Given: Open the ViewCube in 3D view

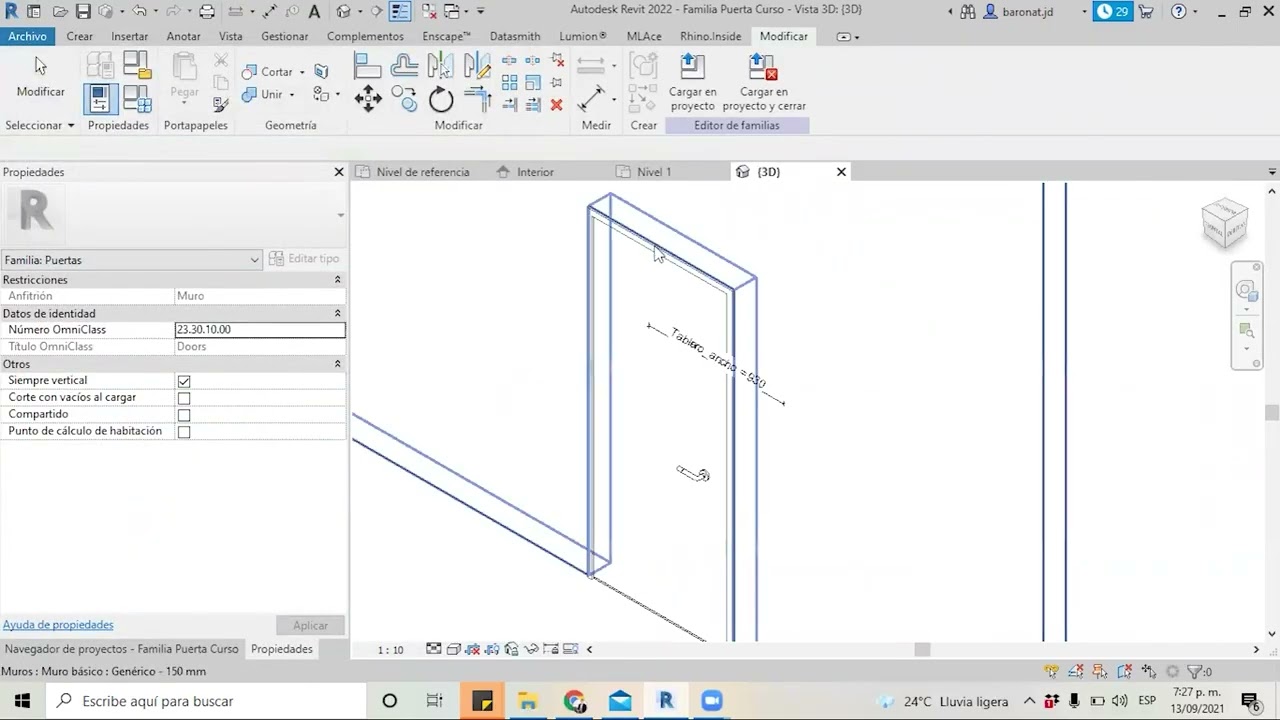Looking at the screenshot, I should click(x=1225, y=223).
